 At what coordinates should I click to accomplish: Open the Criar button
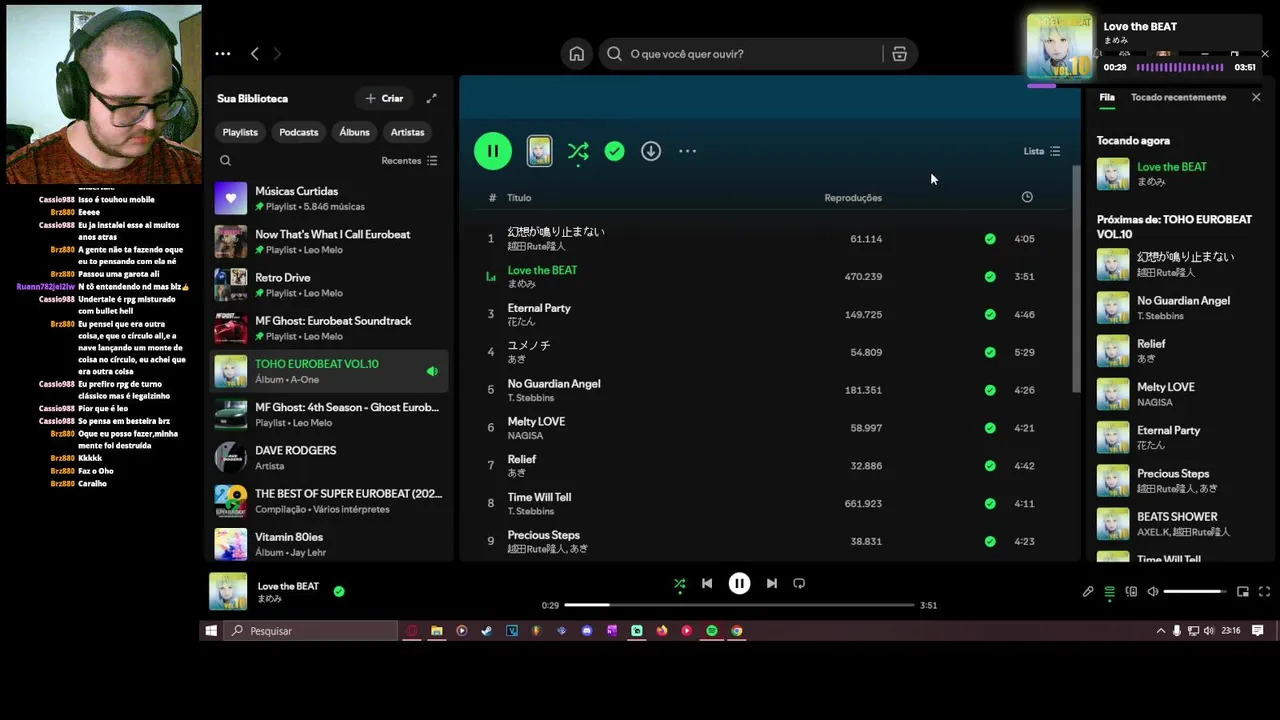(384, 98)
